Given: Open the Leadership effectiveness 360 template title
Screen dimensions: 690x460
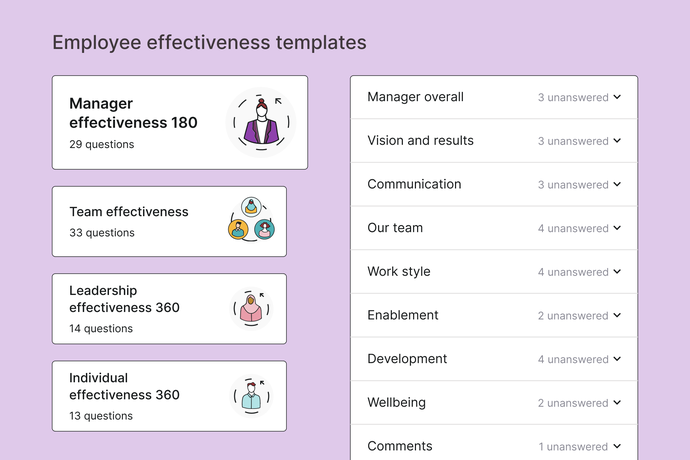Looking at the screenshot, I should pos(124,299).
